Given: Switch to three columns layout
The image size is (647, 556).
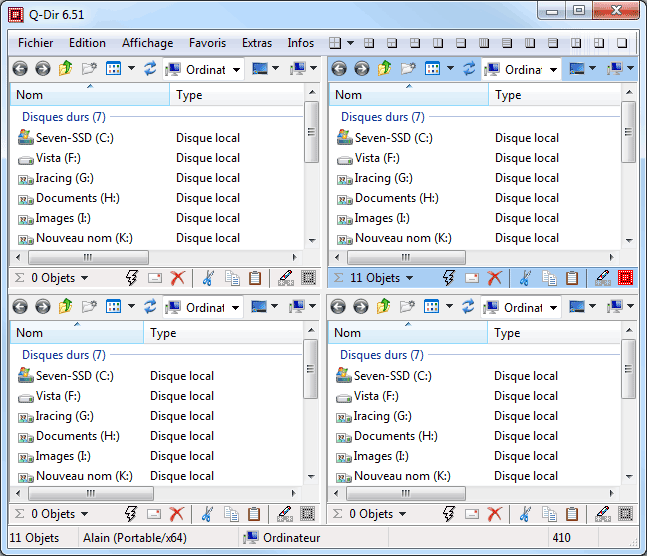Looking at the screenshot, I should (530, 43).
